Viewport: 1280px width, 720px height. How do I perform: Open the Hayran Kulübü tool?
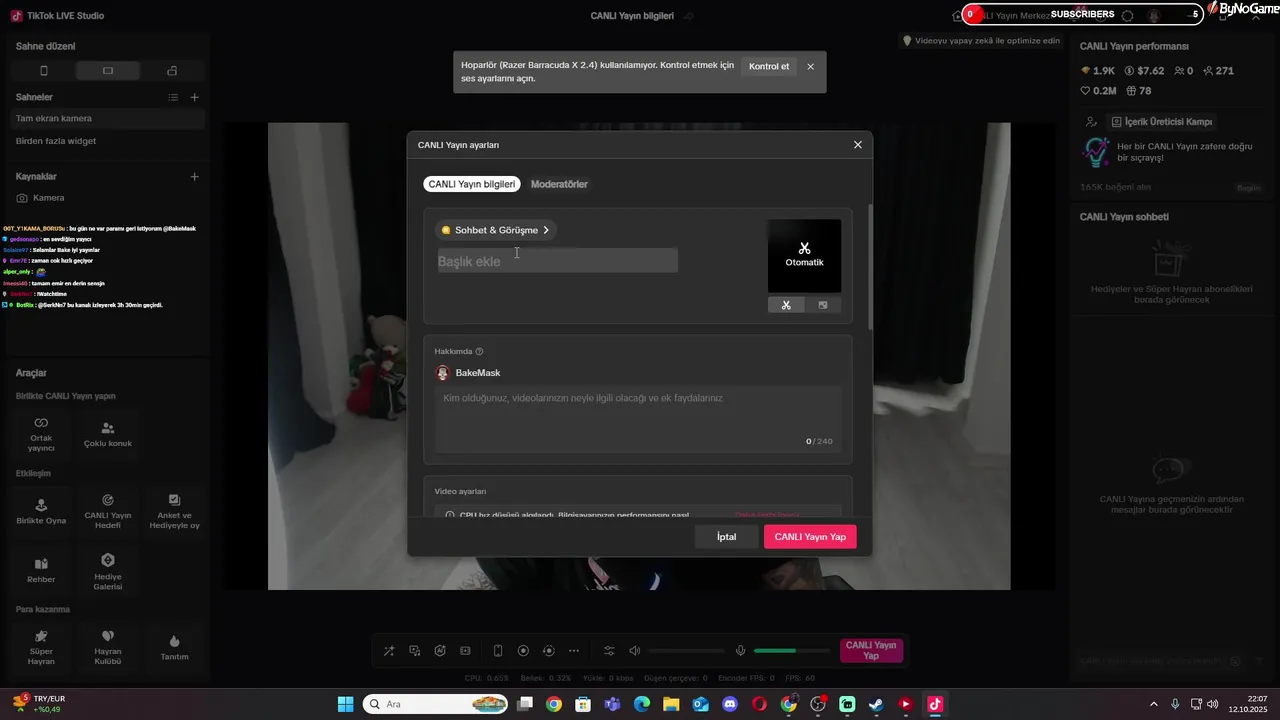[108, 647]
